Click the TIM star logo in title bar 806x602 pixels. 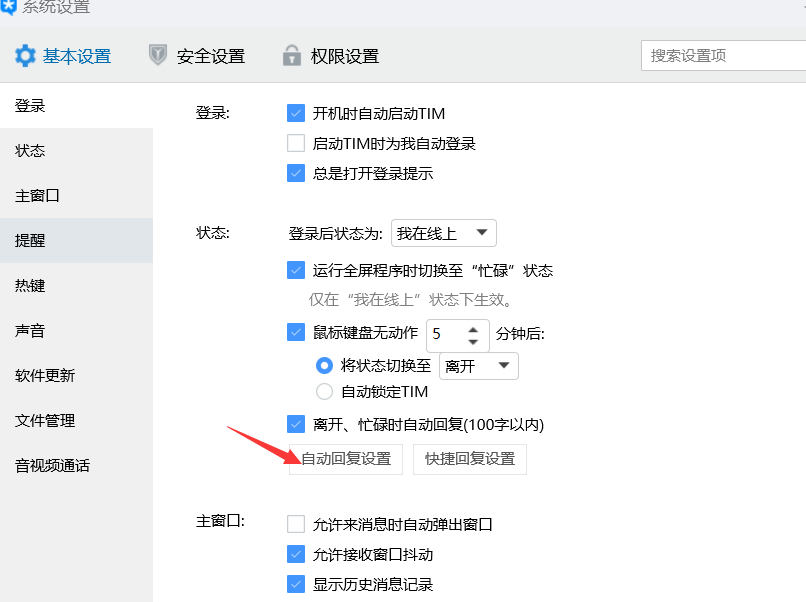point(8,7)
